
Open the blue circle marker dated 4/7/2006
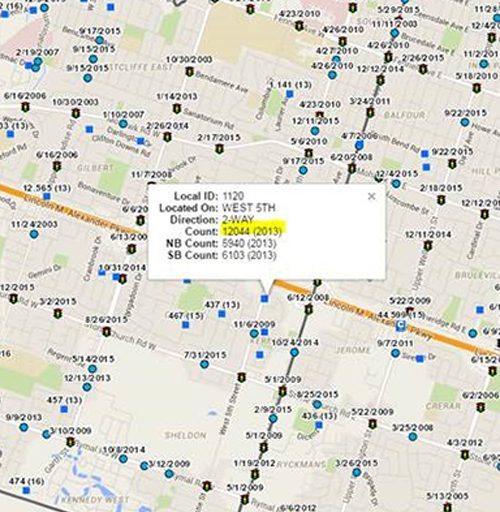(359, 145)
